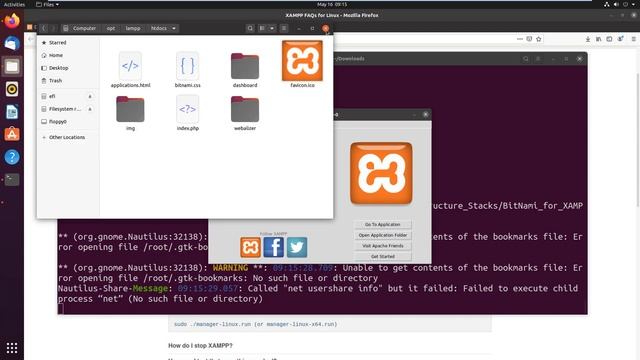
Task: Open system menu dropdown arrow in top bar
Action: [634, 4]
